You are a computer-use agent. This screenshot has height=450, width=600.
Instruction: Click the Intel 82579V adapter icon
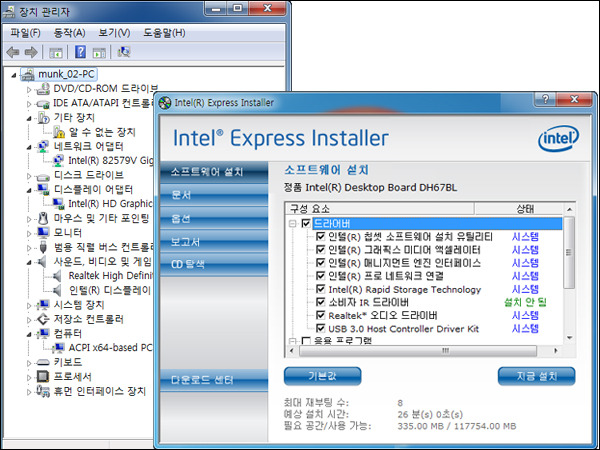tap(58, 161)
